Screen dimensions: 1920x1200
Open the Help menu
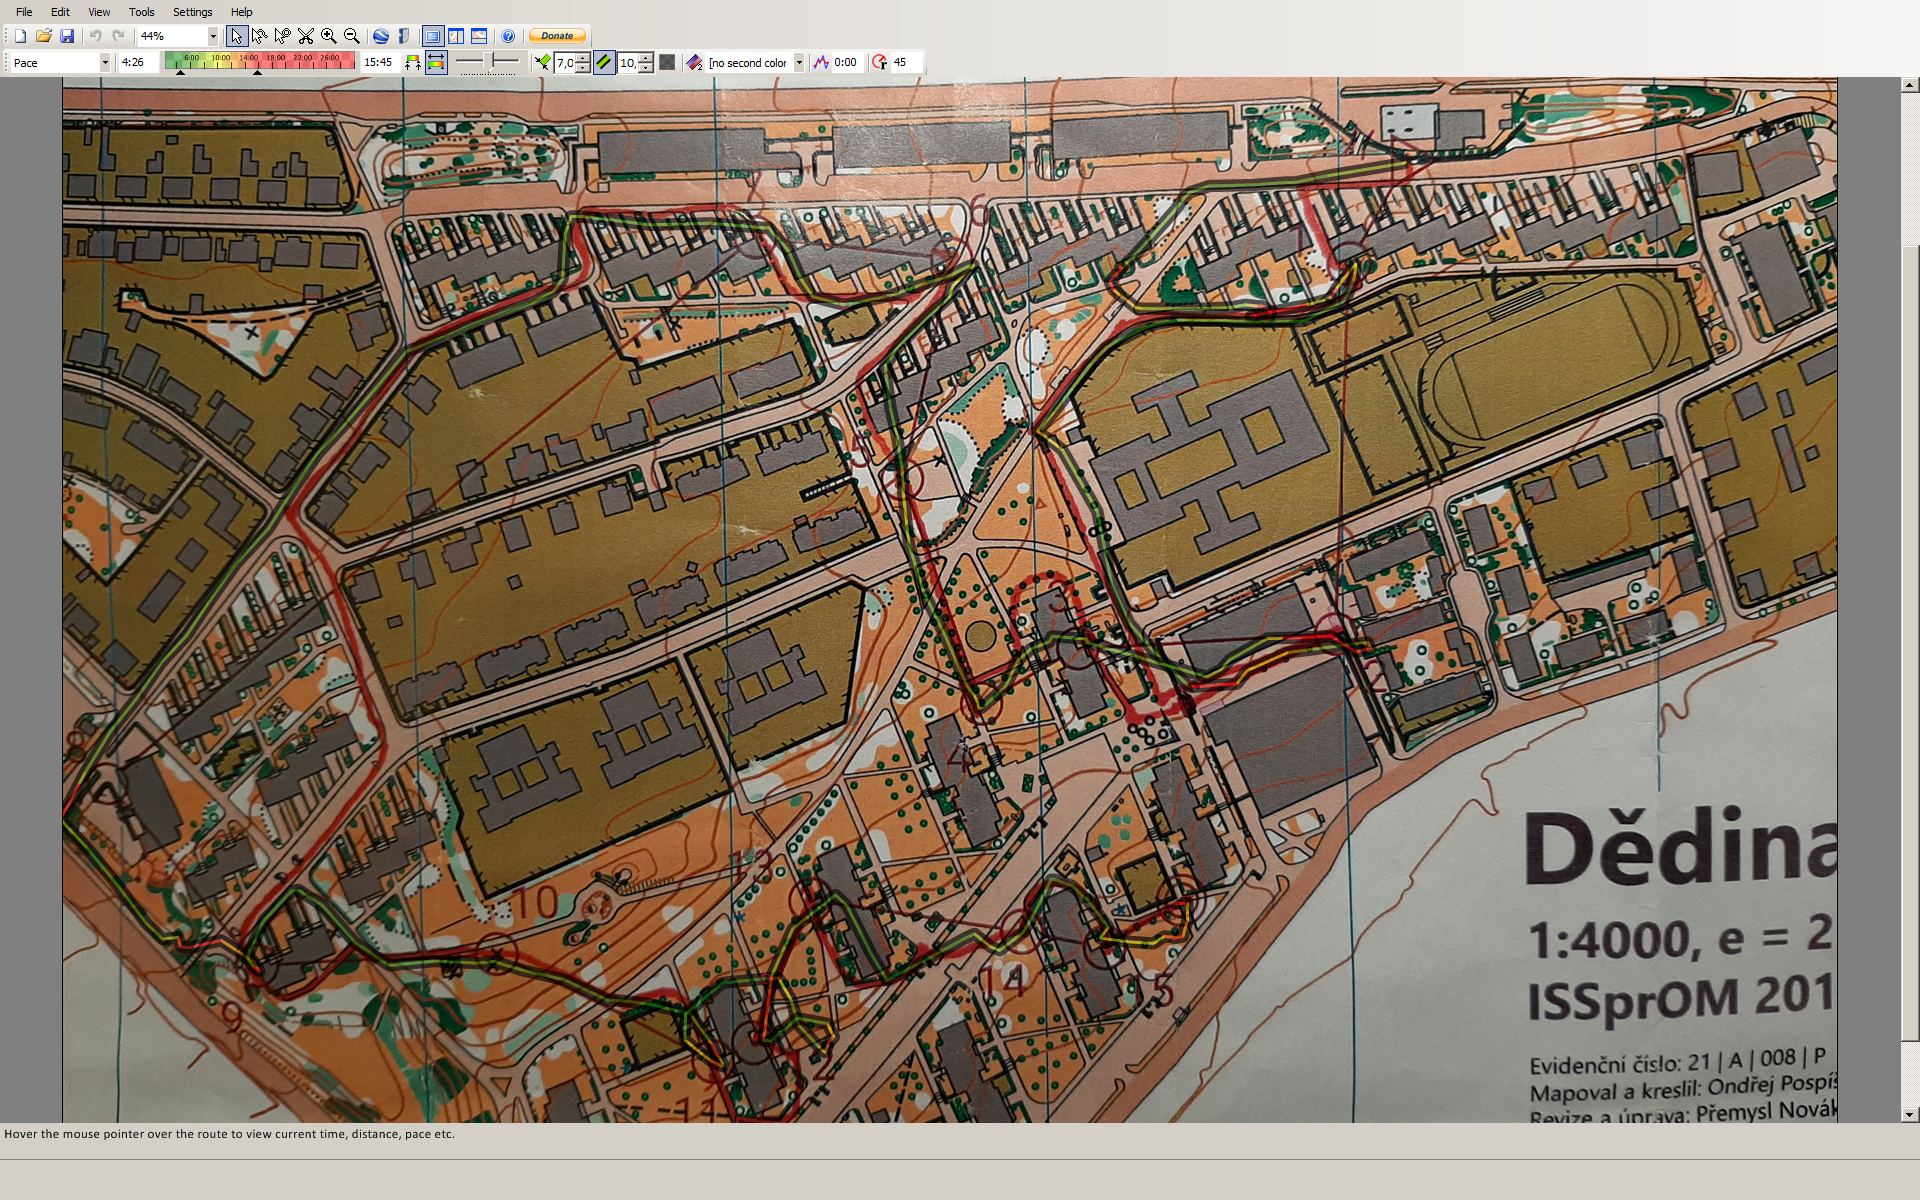click(x=241, y=12)
